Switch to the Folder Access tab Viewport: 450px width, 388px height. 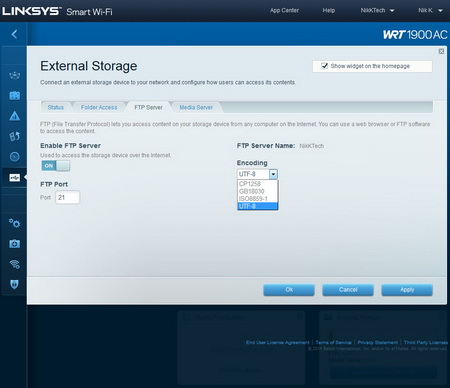click(x=99, y=107)
